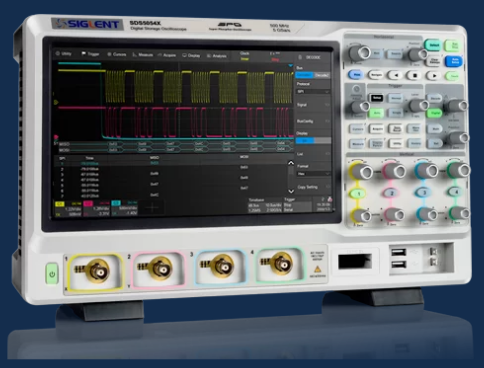Open the on-screen Acquire menu
This screenshot has height=368, width=484.
[167, 55]
